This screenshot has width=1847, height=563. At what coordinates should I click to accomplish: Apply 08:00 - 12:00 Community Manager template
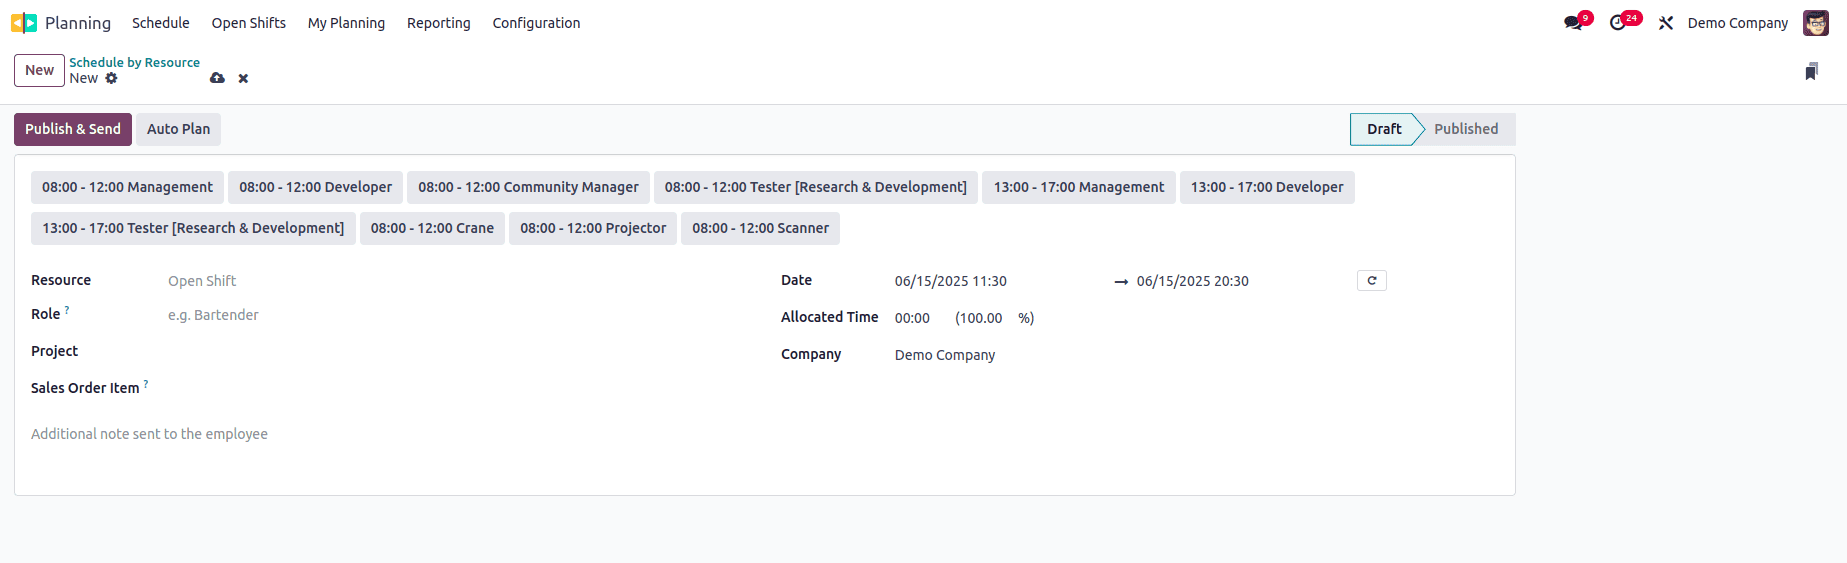pyautogui.click(x=528, y=187)
